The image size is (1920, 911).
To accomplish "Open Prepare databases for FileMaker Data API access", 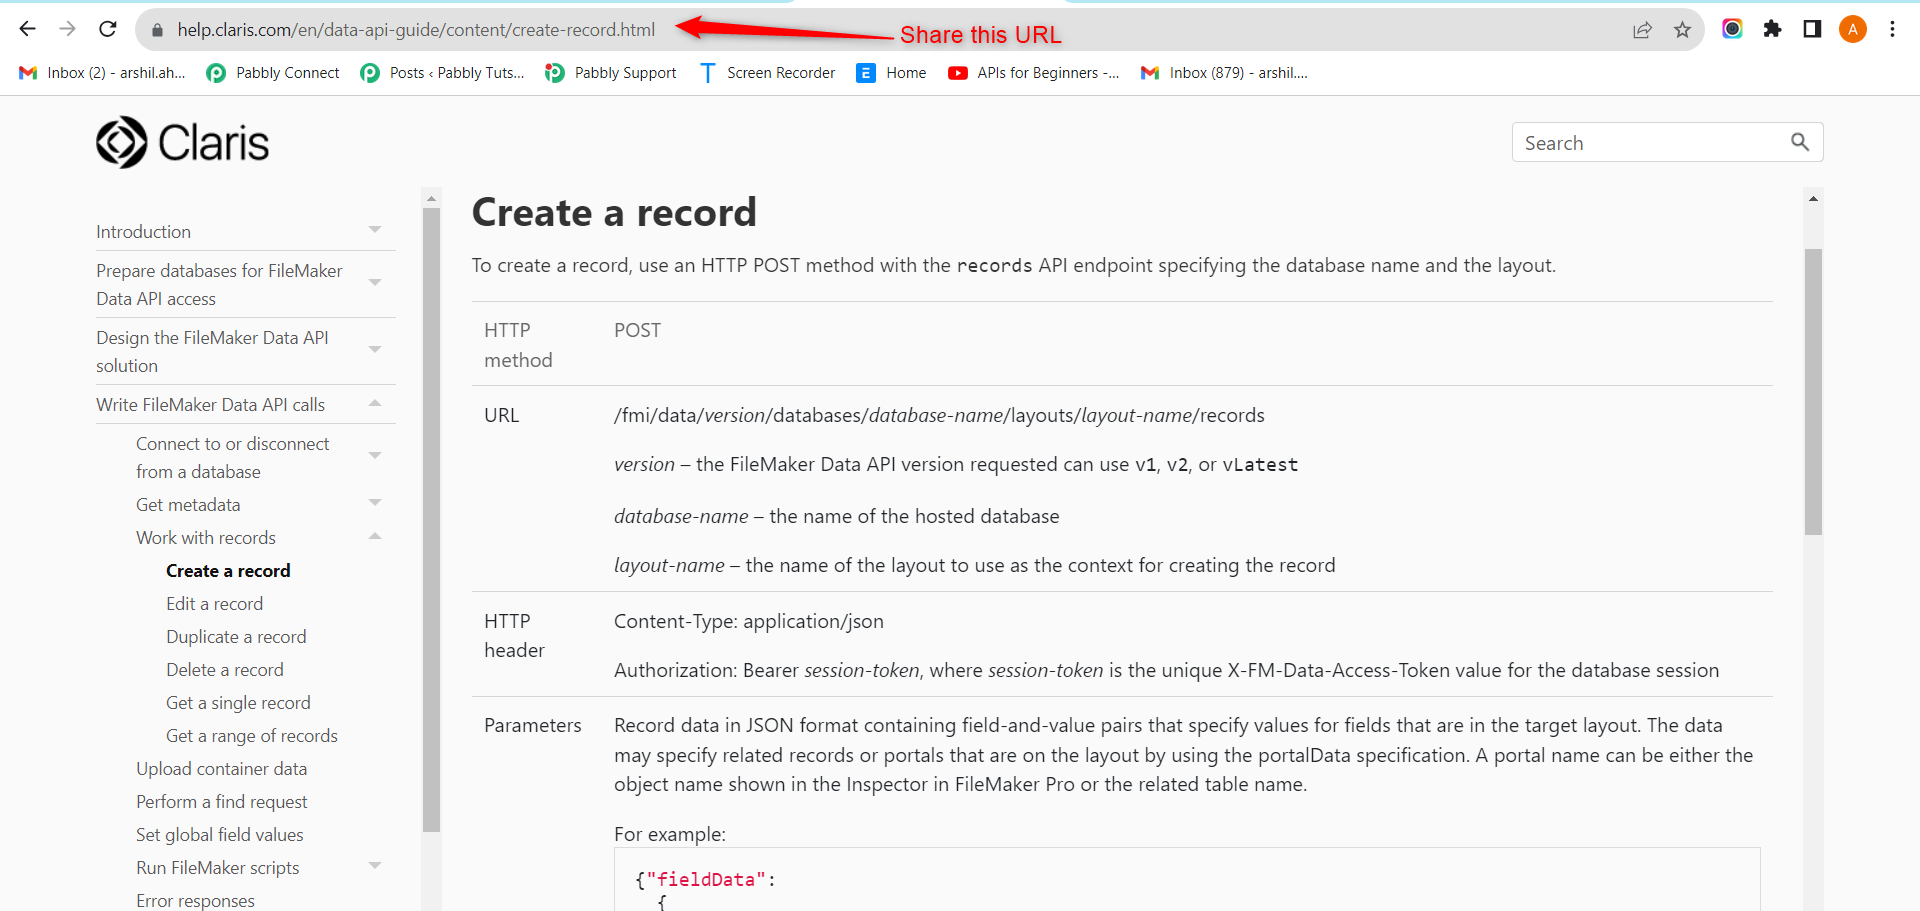I will (x=219, y=285).
